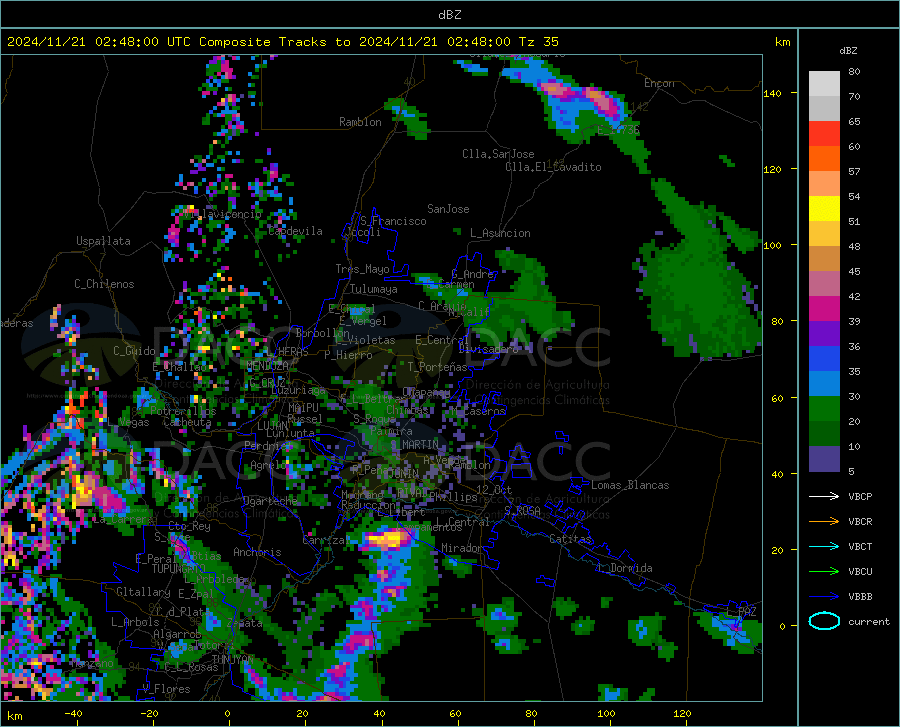Click the Uspallata town label
Image resolution: width=900 pixels, height=727 pixels.
point(103,241)
